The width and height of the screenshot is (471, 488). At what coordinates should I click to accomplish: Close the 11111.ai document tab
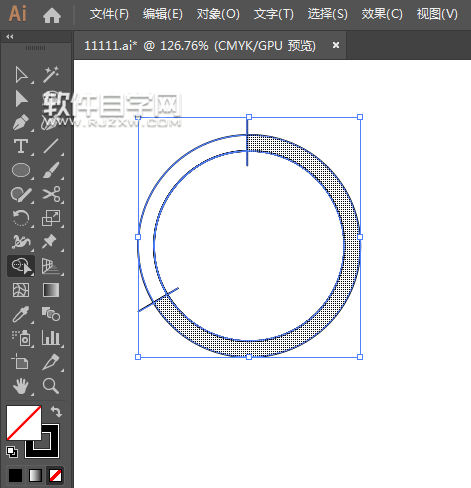tap(336, 45)
